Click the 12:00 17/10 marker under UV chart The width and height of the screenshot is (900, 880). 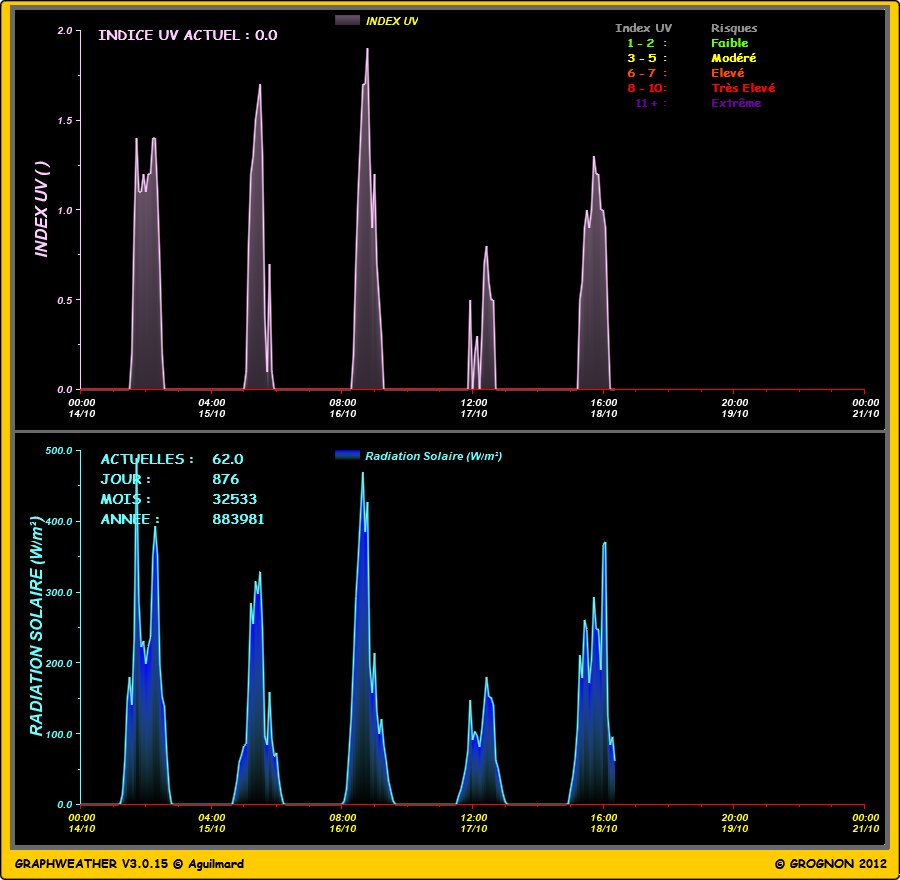473,408
